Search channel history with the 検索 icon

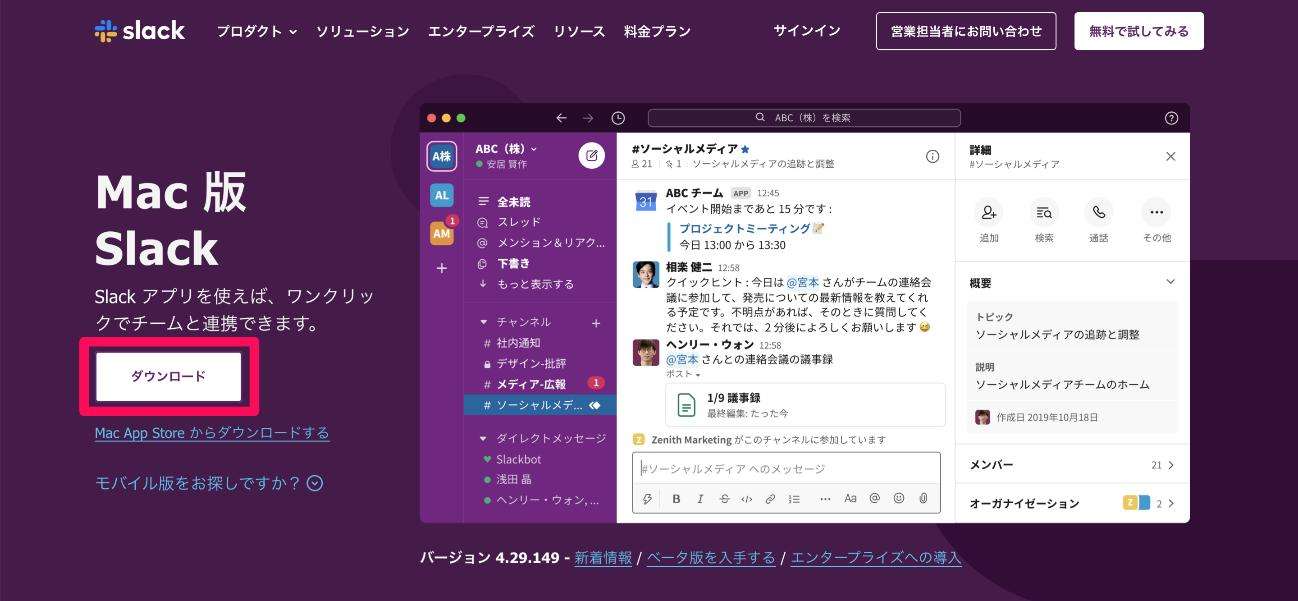pyautogui.click(x=1044, y=213)
